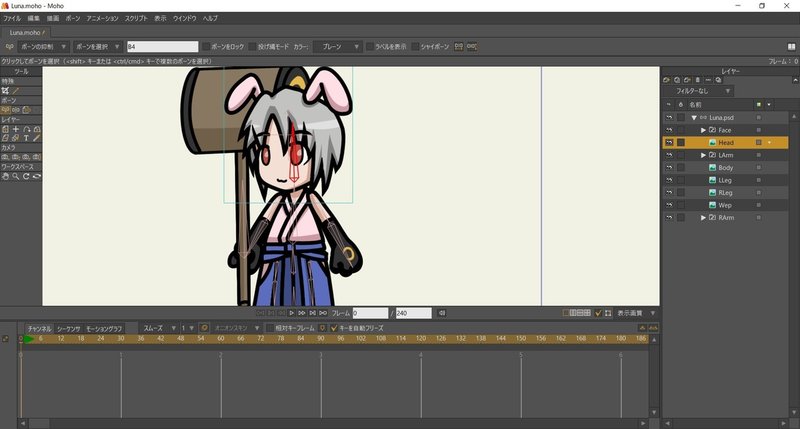Select the Zoom Workspace magnifier tool
Screen dimensions: 800x429
pos(16,176)
